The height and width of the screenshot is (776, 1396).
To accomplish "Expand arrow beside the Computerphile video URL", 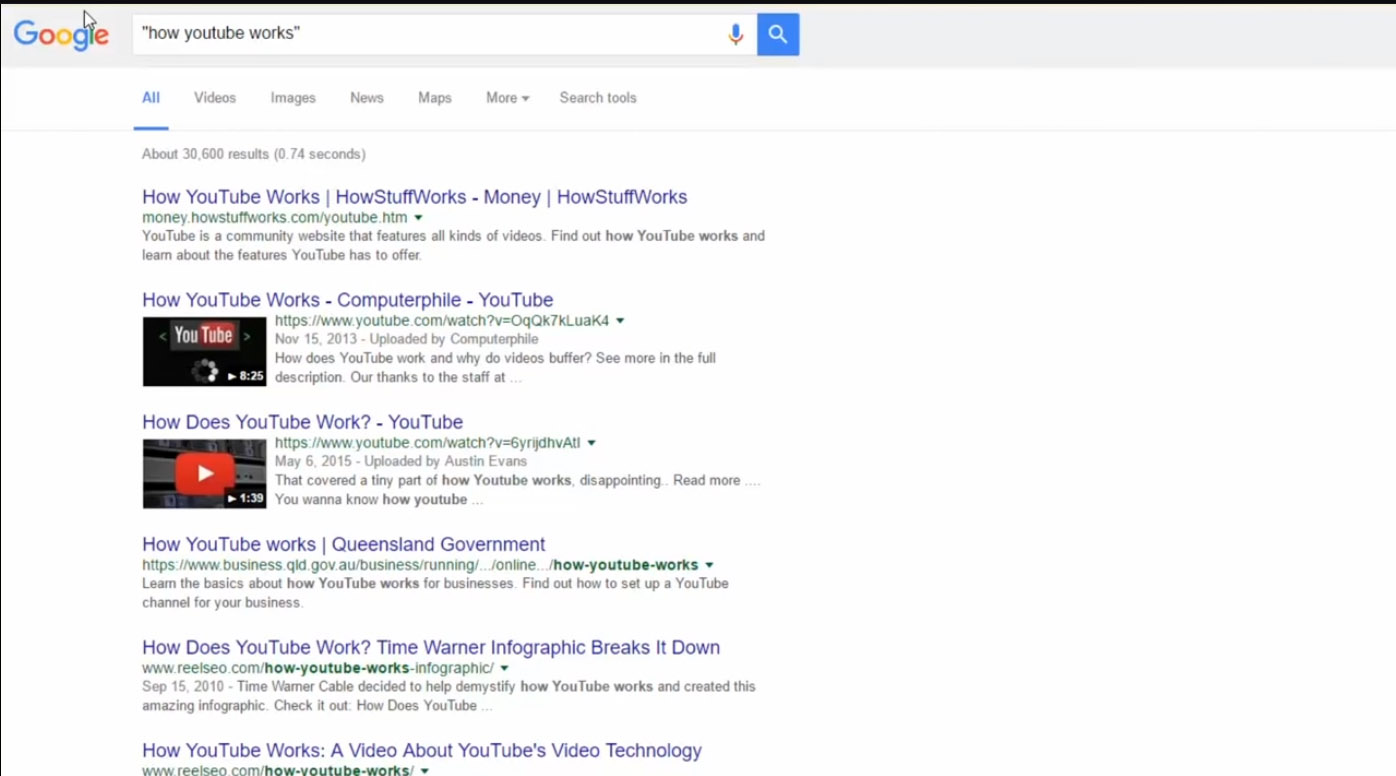I will 620,321.
